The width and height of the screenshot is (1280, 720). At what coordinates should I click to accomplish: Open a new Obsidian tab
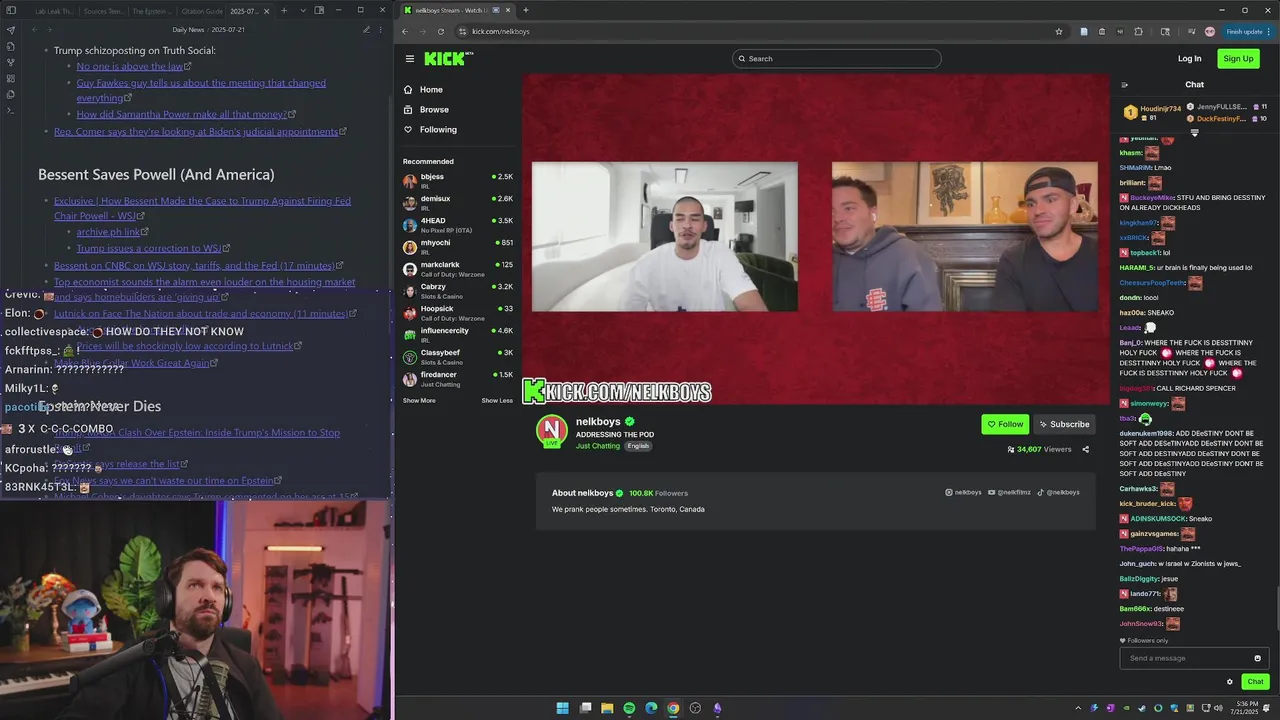(x=284, y=10)
